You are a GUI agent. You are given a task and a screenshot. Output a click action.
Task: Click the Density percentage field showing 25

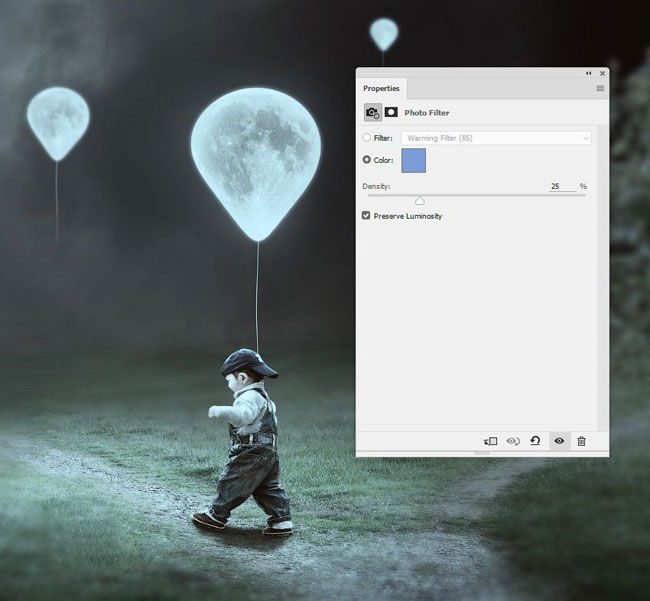coord(563,187)
